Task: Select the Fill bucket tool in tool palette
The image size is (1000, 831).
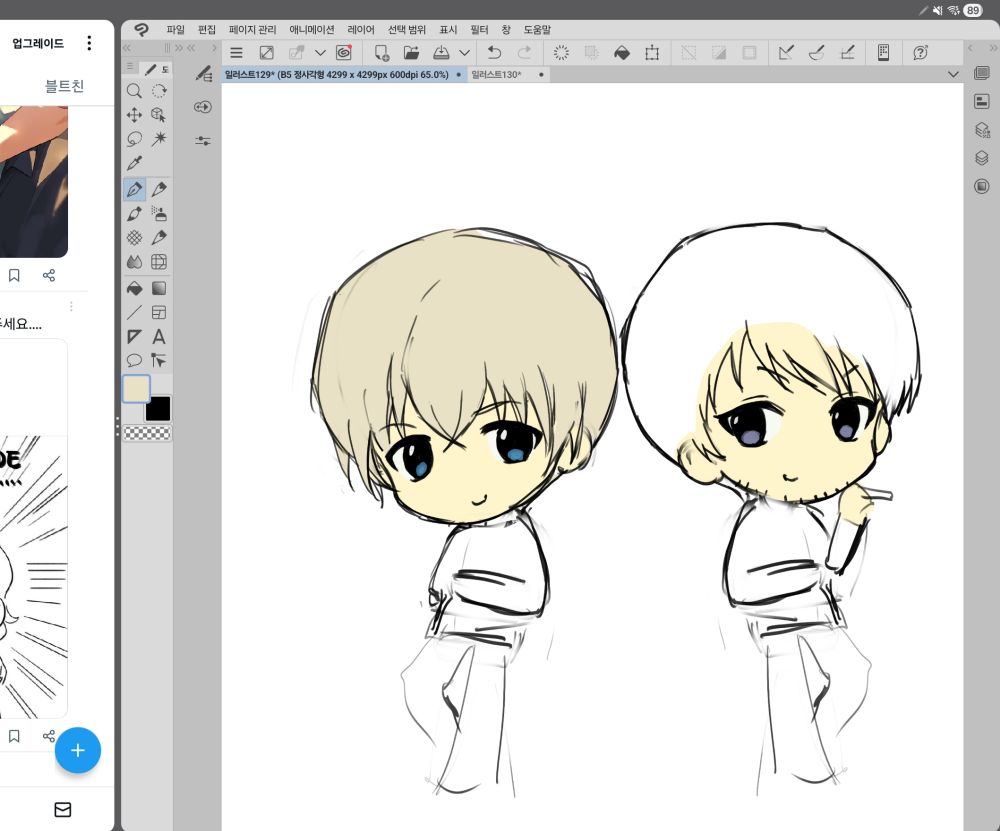Action: click(x=134, y=288)
